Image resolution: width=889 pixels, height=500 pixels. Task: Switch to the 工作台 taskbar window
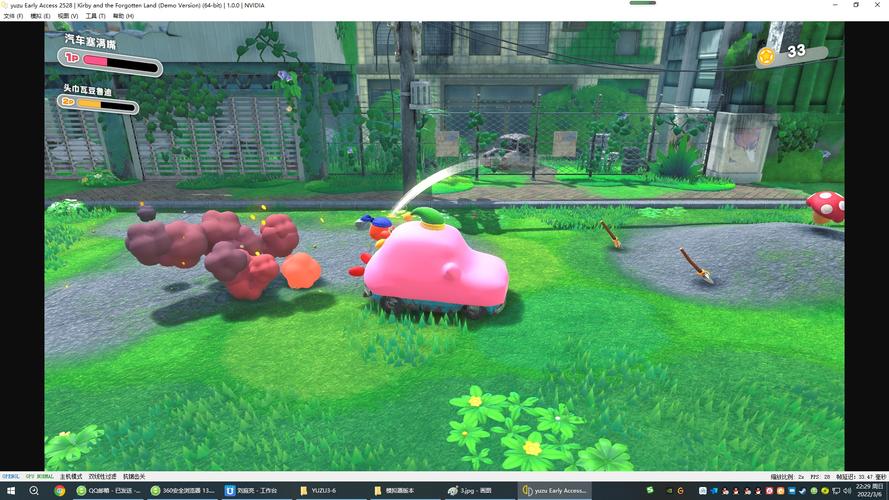(256, 490)
